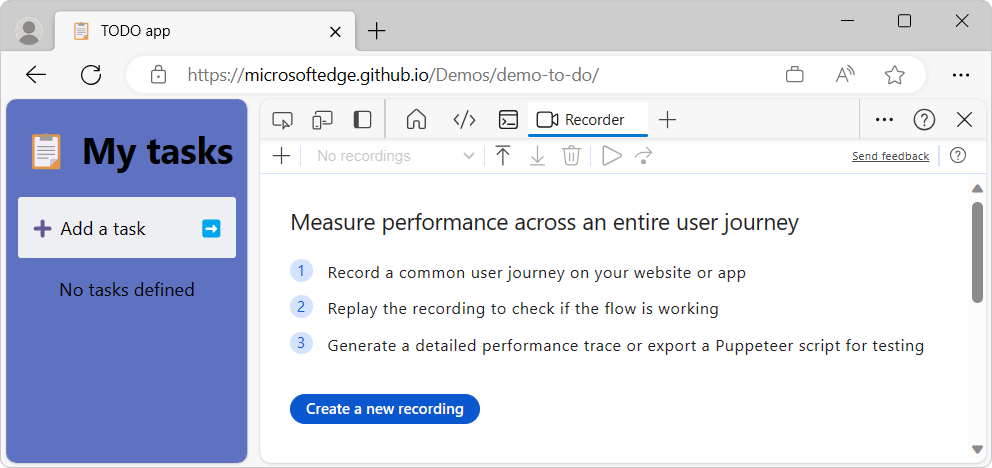This screenshot has width=992, height=468.
Task: Click the step-over replay icon
Action: point(643,156)
